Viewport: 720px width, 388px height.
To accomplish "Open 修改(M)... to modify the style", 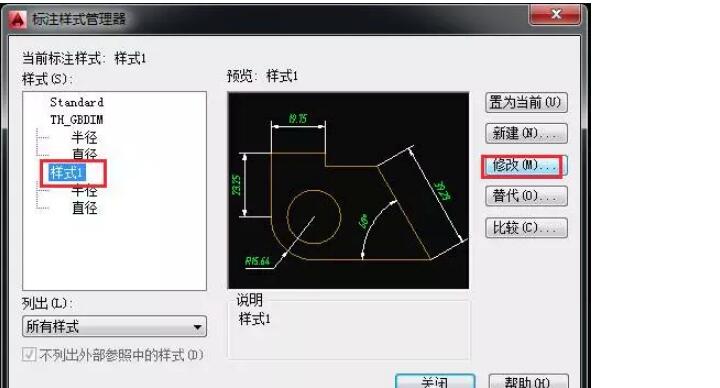I will pos(526,165).
